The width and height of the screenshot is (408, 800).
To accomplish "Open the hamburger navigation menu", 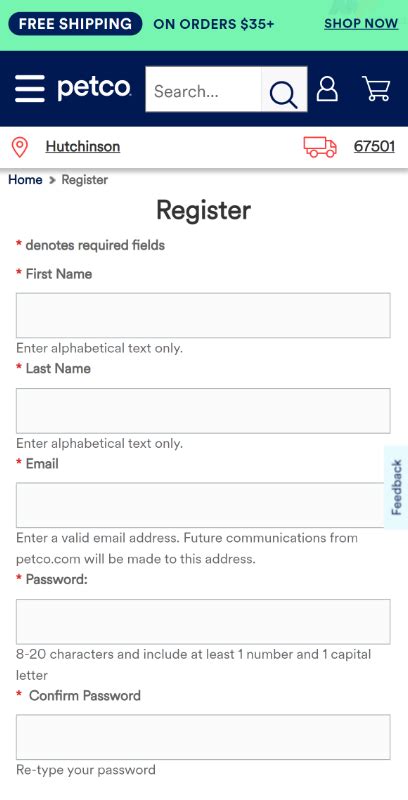I will point(30,89).
